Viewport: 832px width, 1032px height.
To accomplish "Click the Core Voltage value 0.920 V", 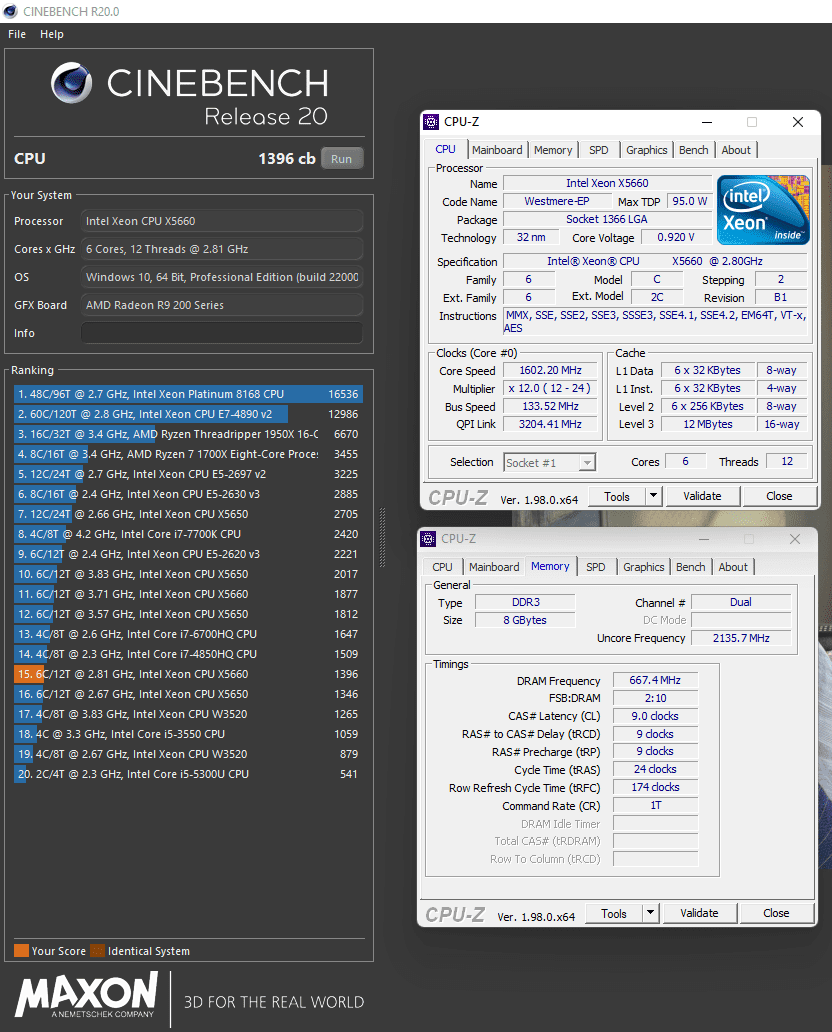I will tap(676, 237).
